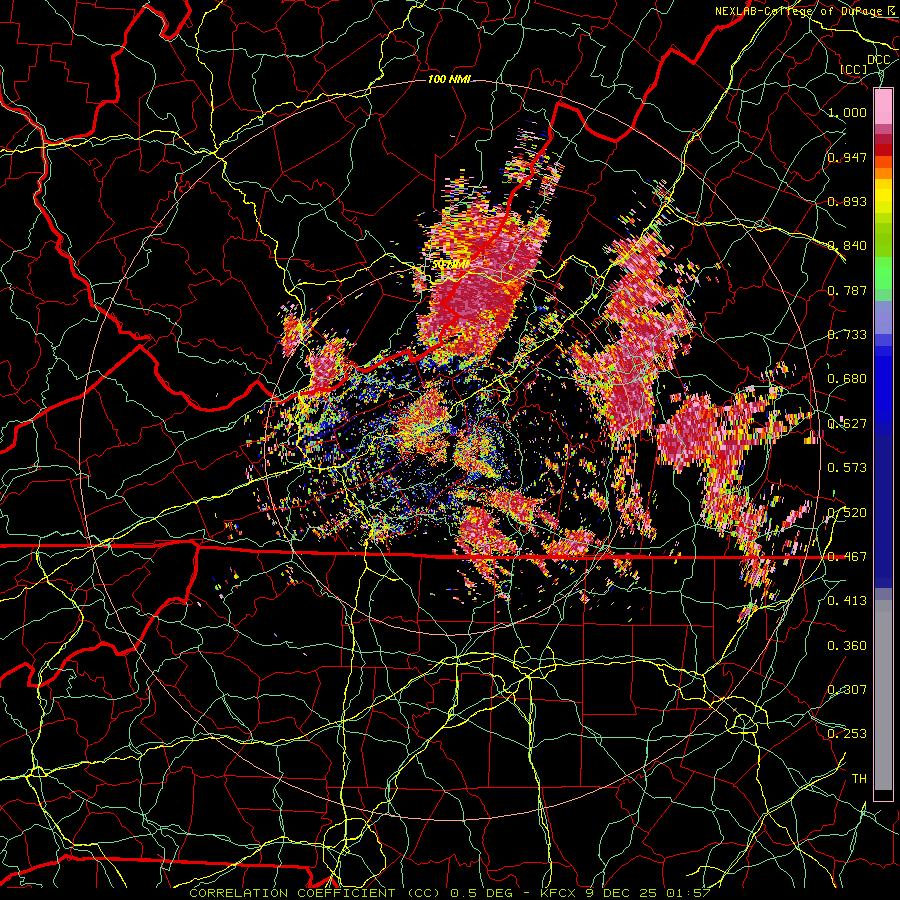The image size is (900, 900).
Task: Click the 9 DEC 25 01:57 timestamp
Action: [648, 893]
